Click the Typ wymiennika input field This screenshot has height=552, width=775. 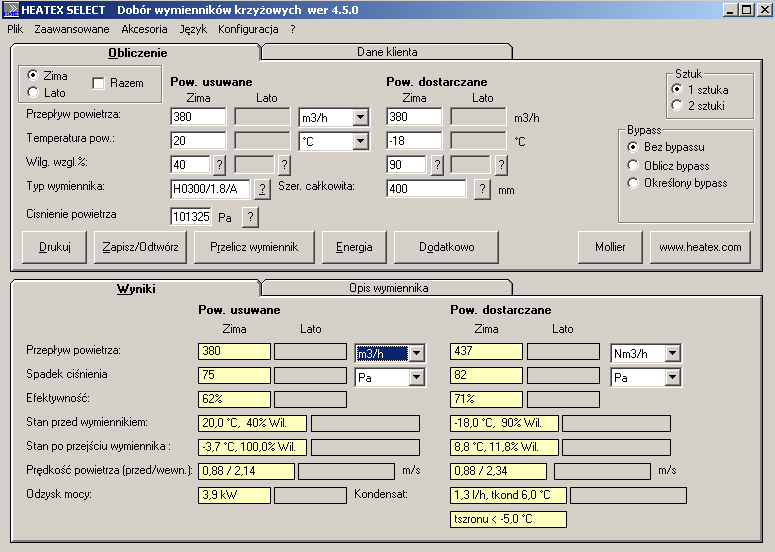point(210,189)
